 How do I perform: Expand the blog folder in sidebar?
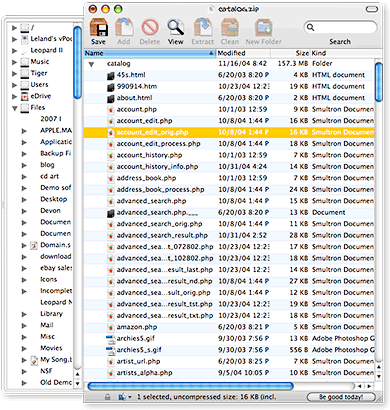[x=24, y=165]
